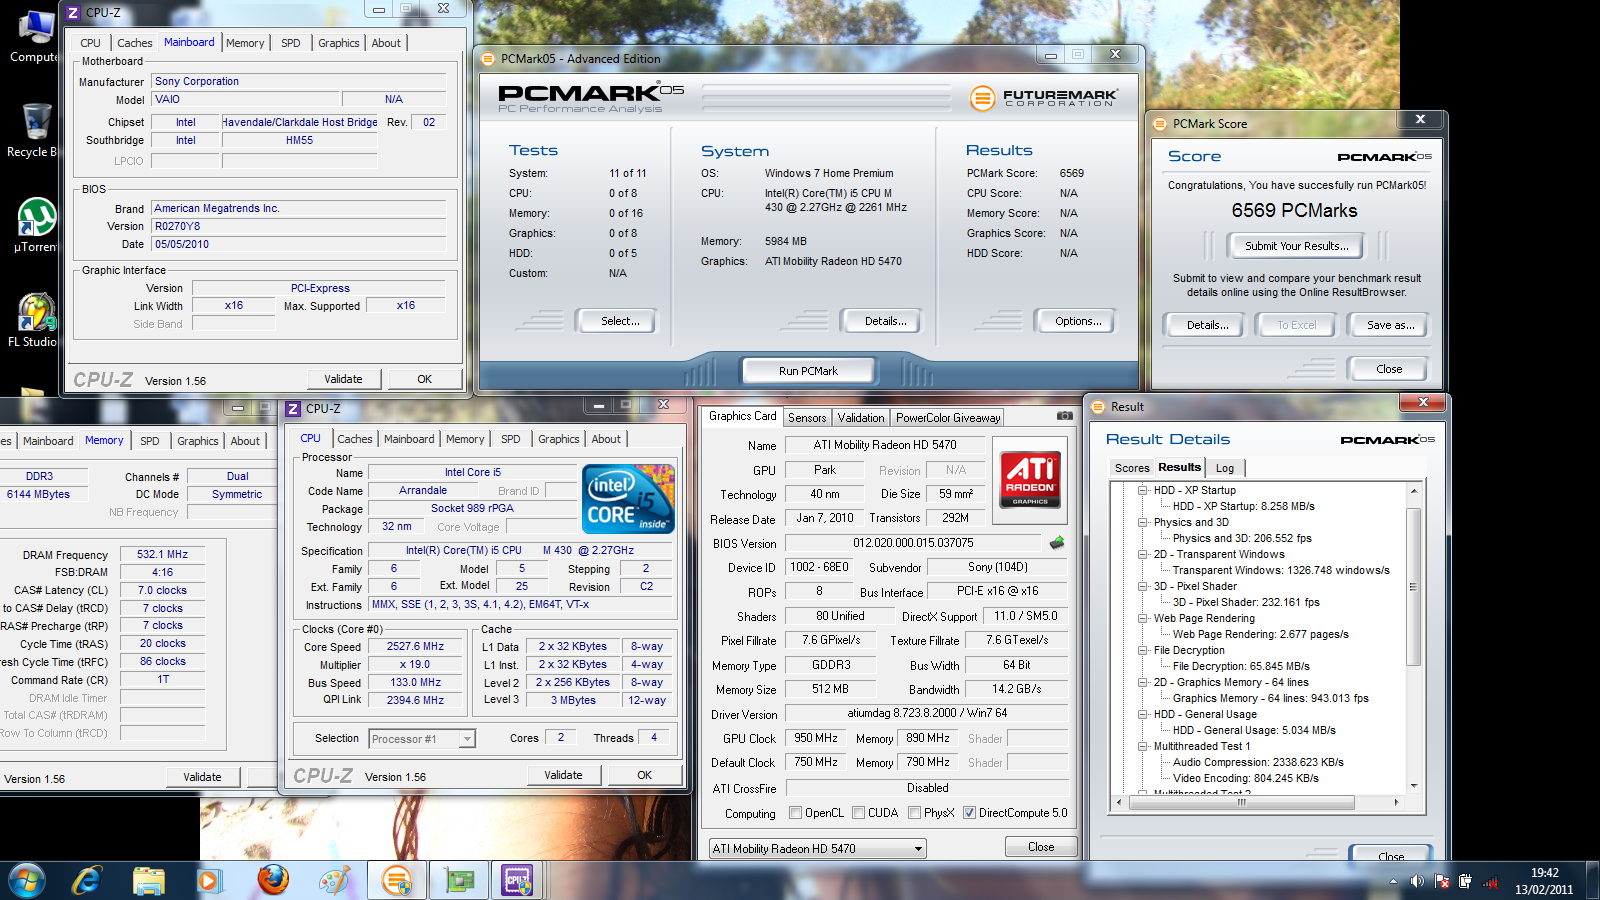Open the Computer desktop icon
Viewport: 1600px width, 900px height.
34,38
